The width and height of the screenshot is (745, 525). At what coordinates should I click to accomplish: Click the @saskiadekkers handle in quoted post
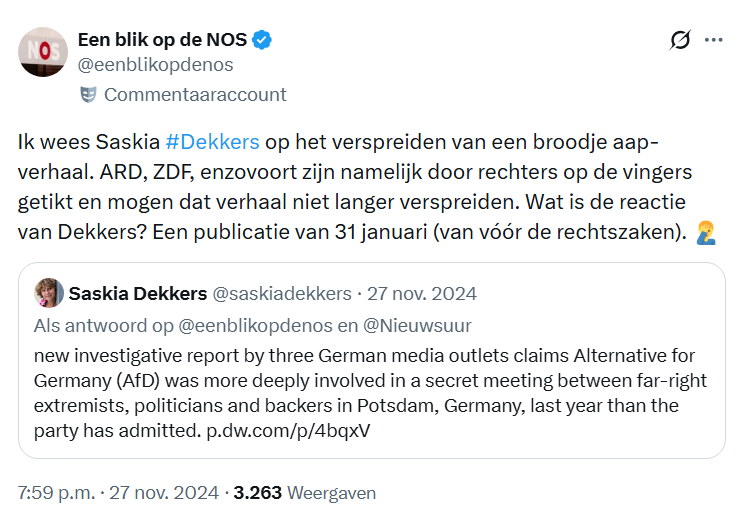coord(284,293)
